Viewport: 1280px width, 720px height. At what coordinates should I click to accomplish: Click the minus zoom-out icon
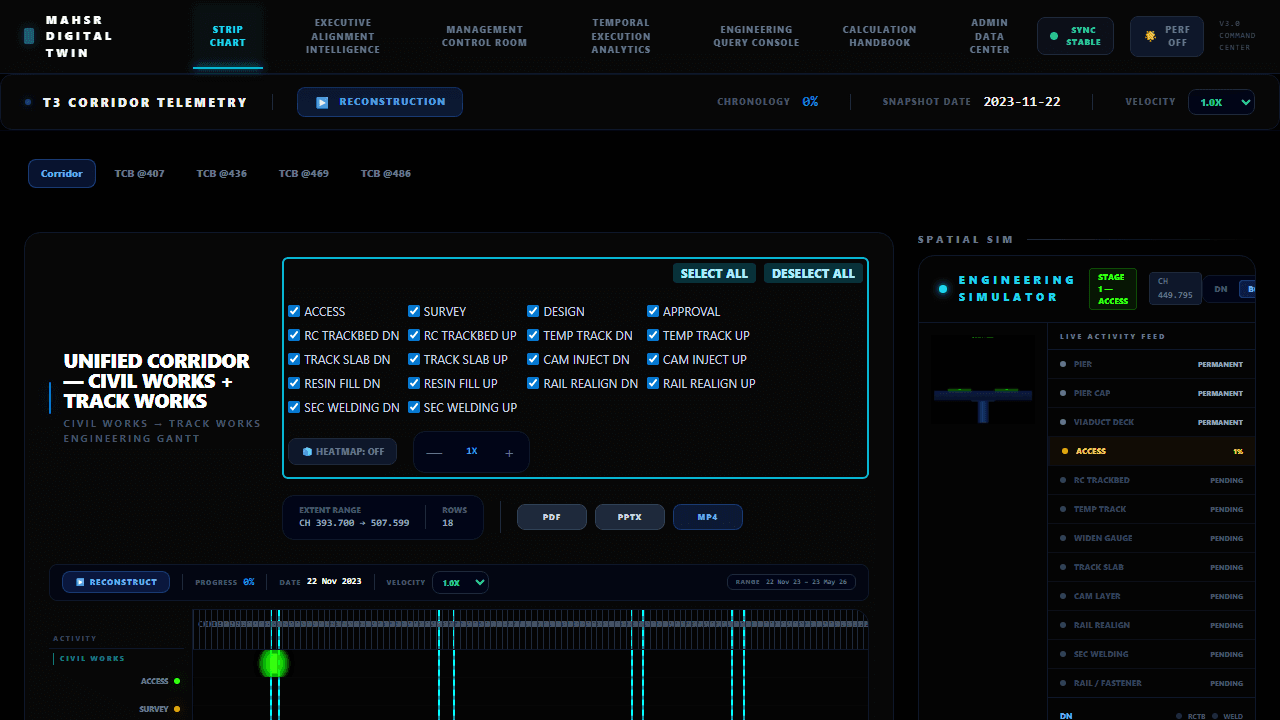click(x=434, y=453)
